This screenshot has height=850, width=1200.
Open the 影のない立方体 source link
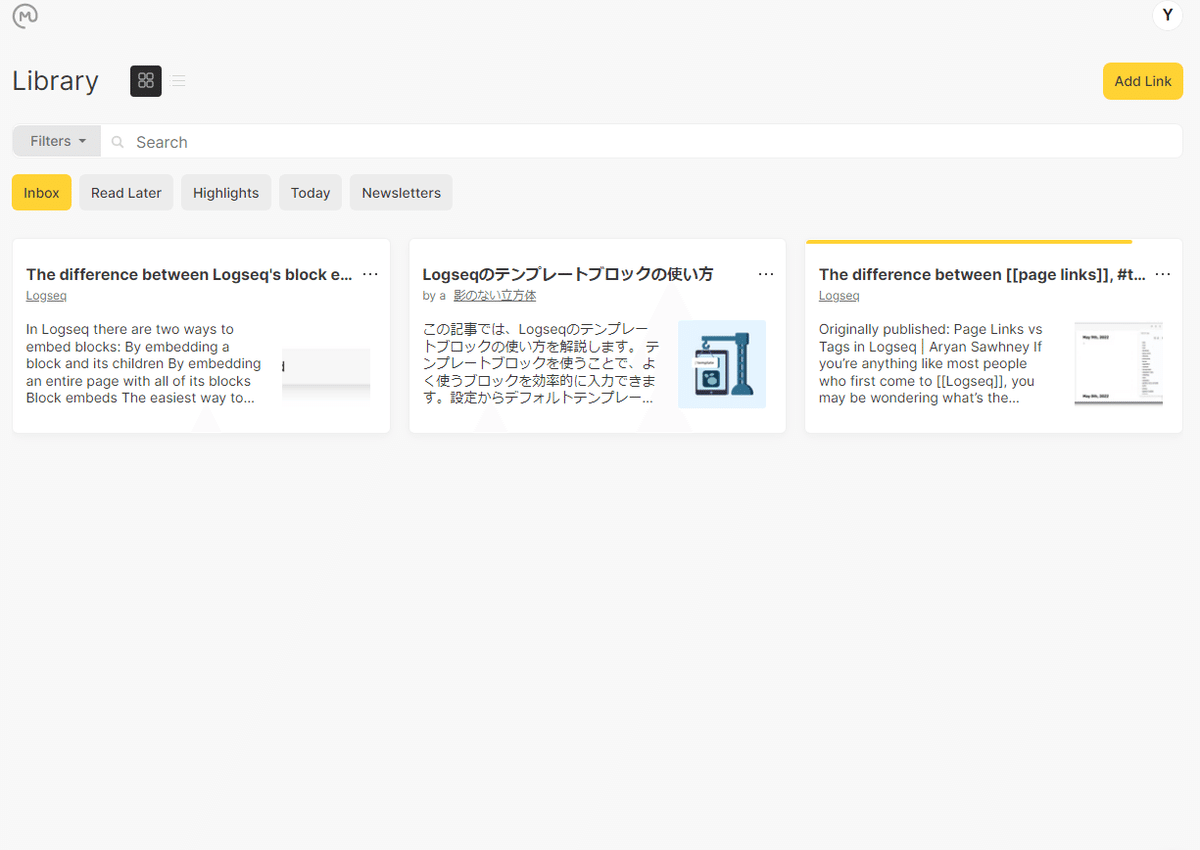pyautogui.click(x=495, y=296)
